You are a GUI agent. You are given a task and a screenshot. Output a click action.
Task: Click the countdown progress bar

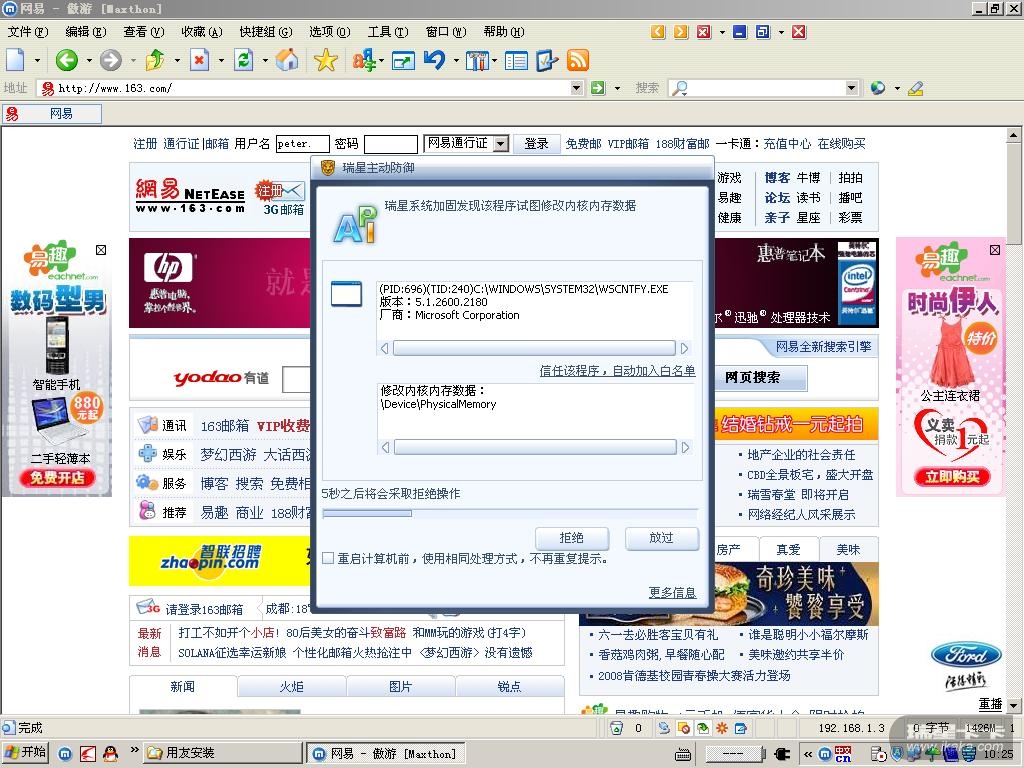click(x=510, y=513)
